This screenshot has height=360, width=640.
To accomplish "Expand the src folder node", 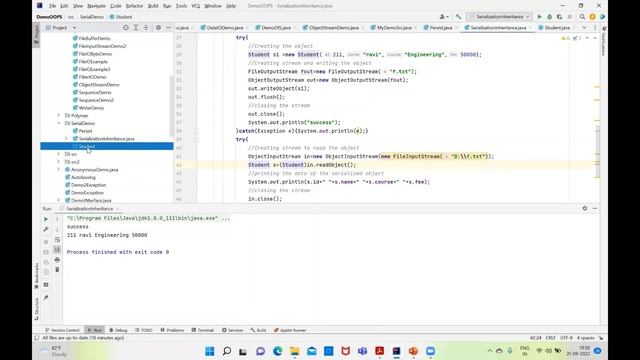I will click(x=59, y=154).
